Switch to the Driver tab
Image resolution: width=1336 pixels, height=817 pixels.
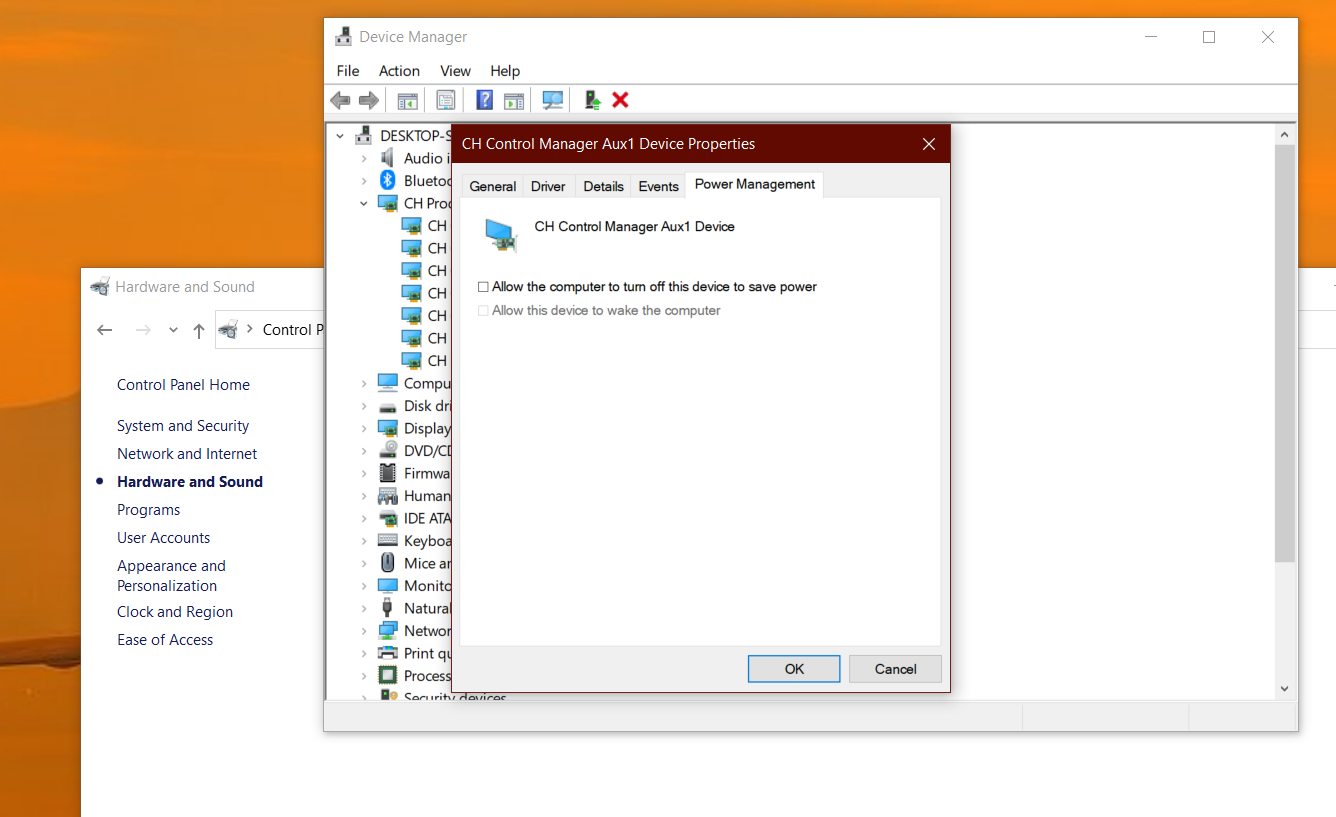548,186
